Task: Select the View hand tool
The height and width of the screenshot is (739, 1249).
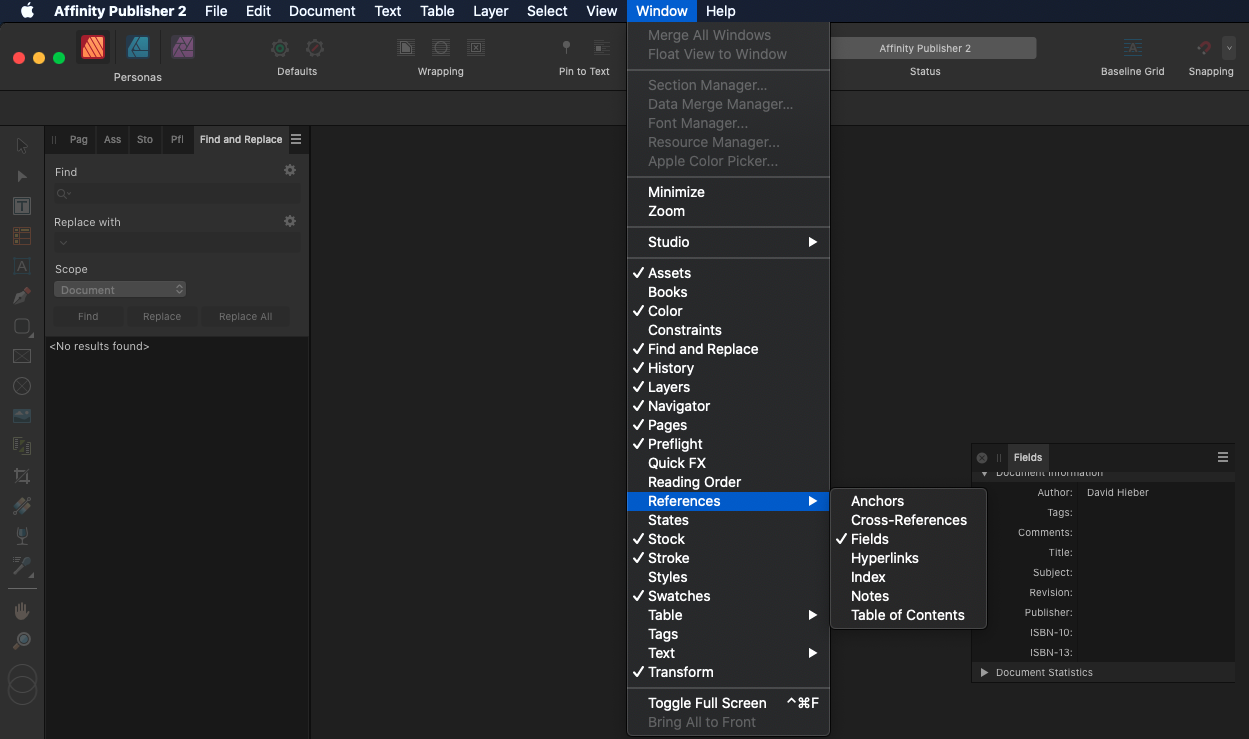Action: [x=22, y=610]
